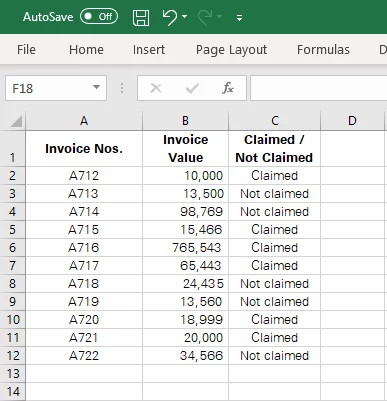
Task: Select the Claimed status cell for A721
Action: pyautogui.click(x=275, y=338)
